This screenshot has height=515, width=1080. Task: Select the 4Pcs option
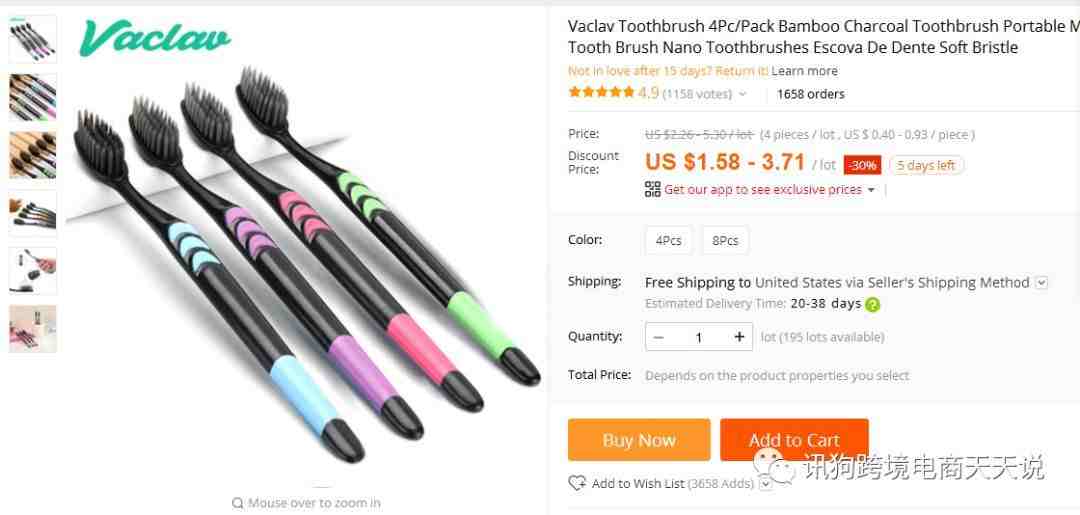pyautogui.click(x=669, y=240)
